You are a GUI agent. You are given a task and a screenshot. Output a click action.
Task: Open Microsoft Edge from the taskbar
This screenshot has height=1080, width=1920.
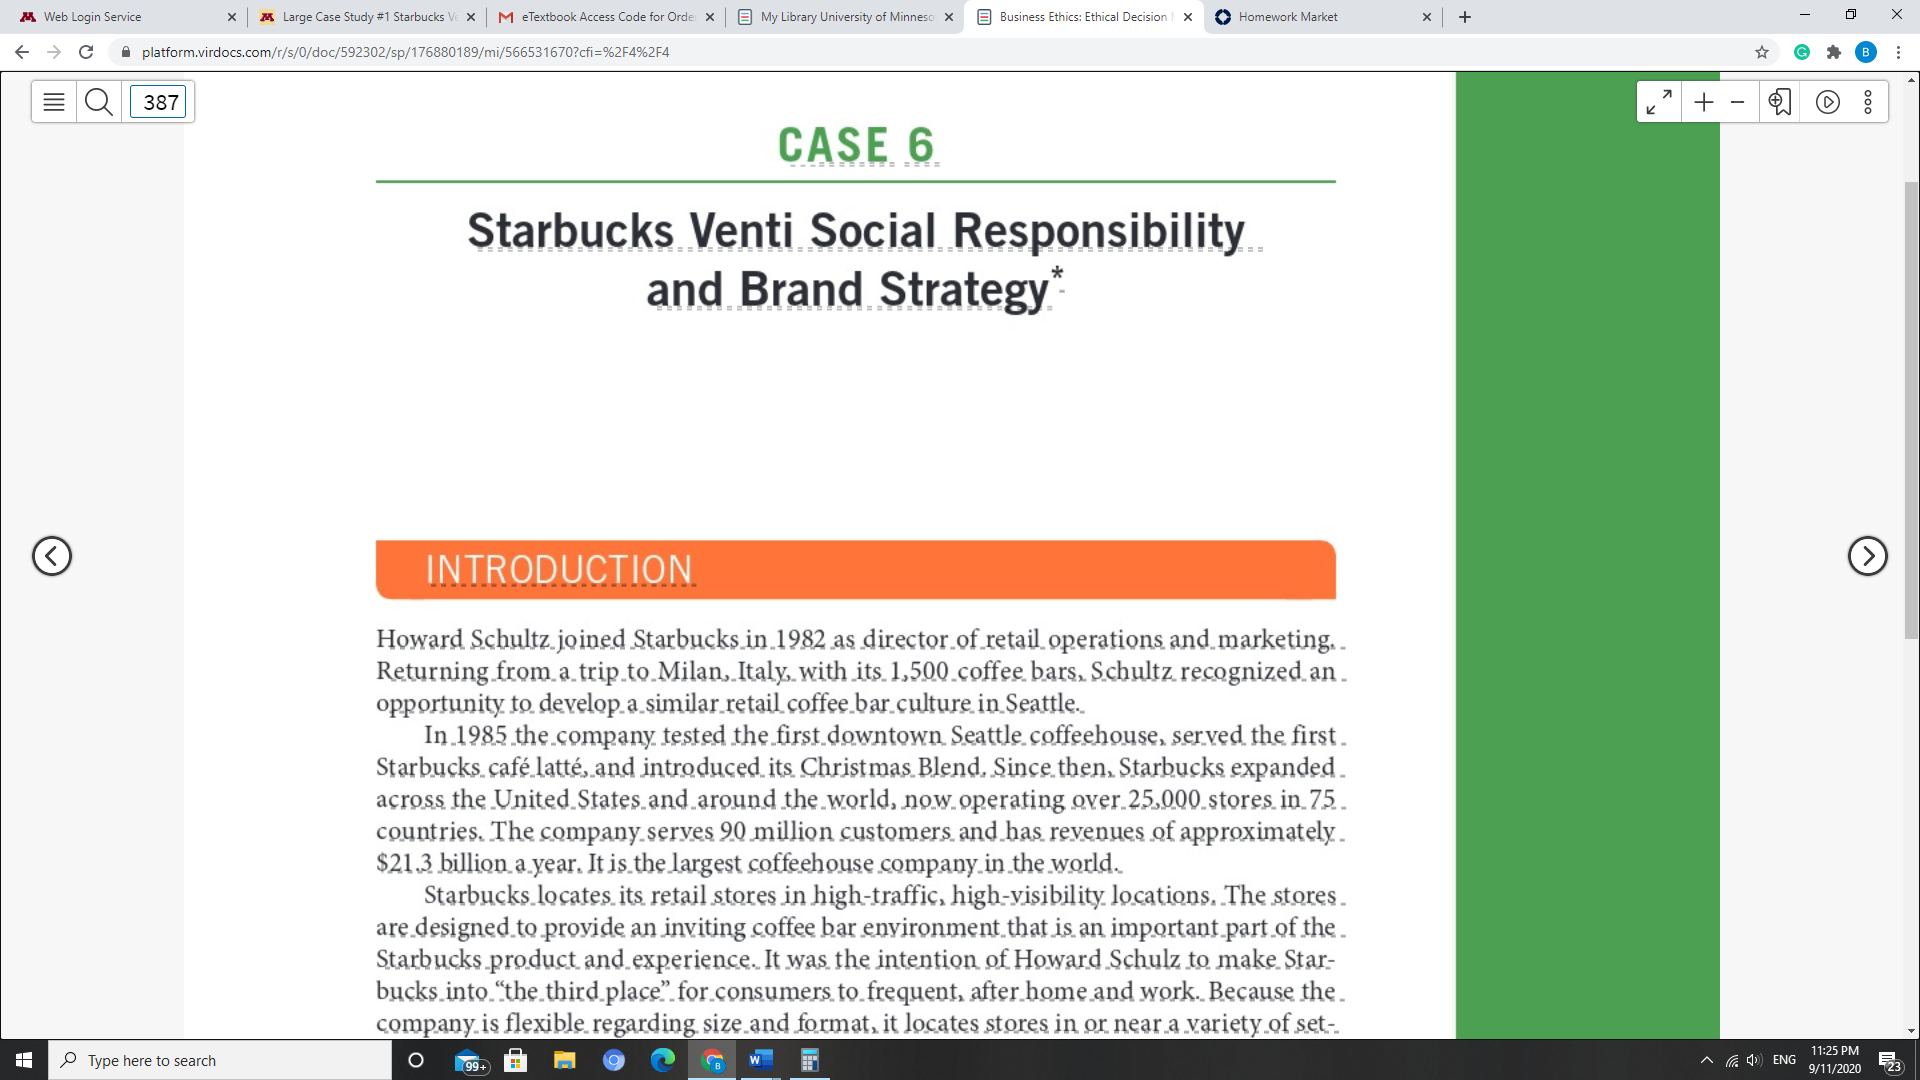tap(663, 1060)
